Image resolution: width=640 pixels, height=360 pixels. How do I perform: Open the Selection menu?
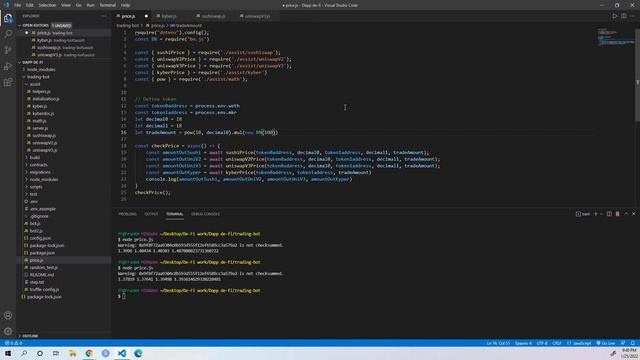[47, 5]
